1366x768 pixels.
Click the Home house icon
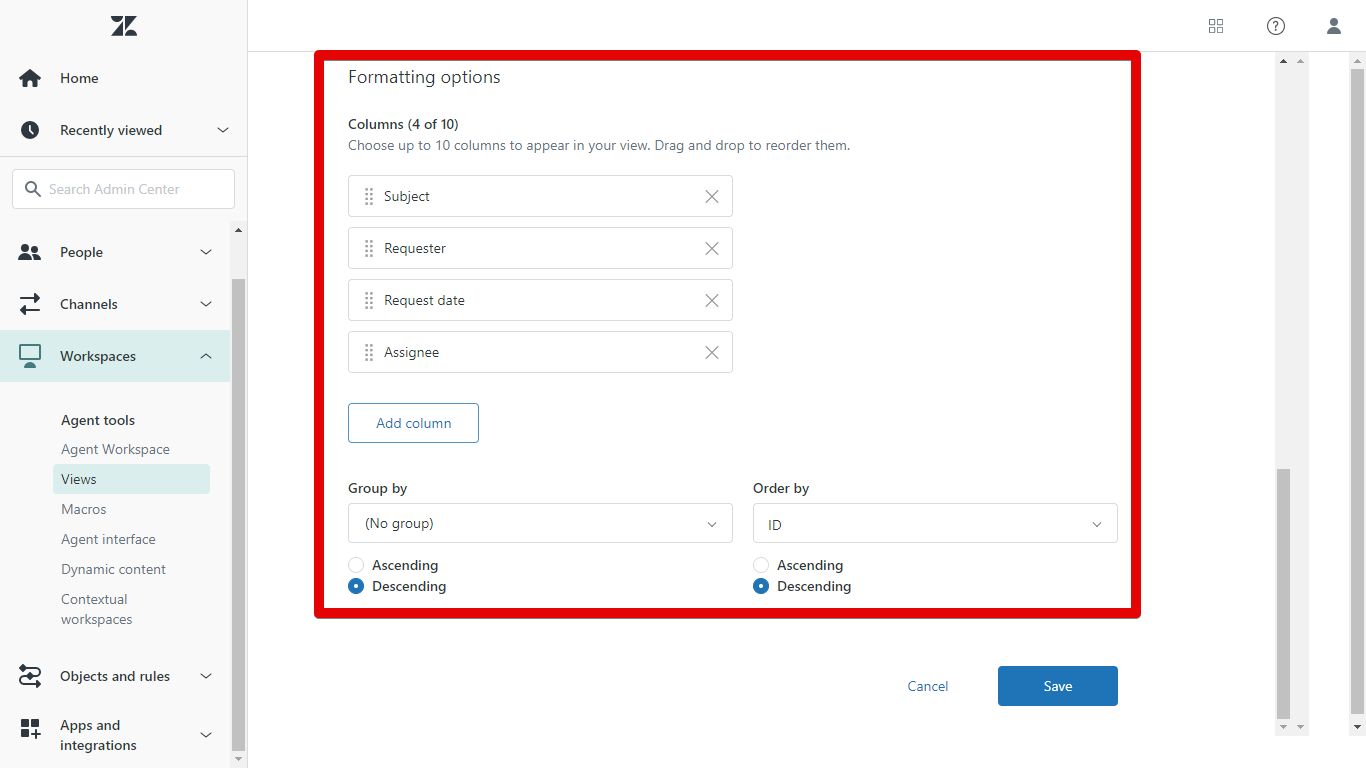[30, 78]
